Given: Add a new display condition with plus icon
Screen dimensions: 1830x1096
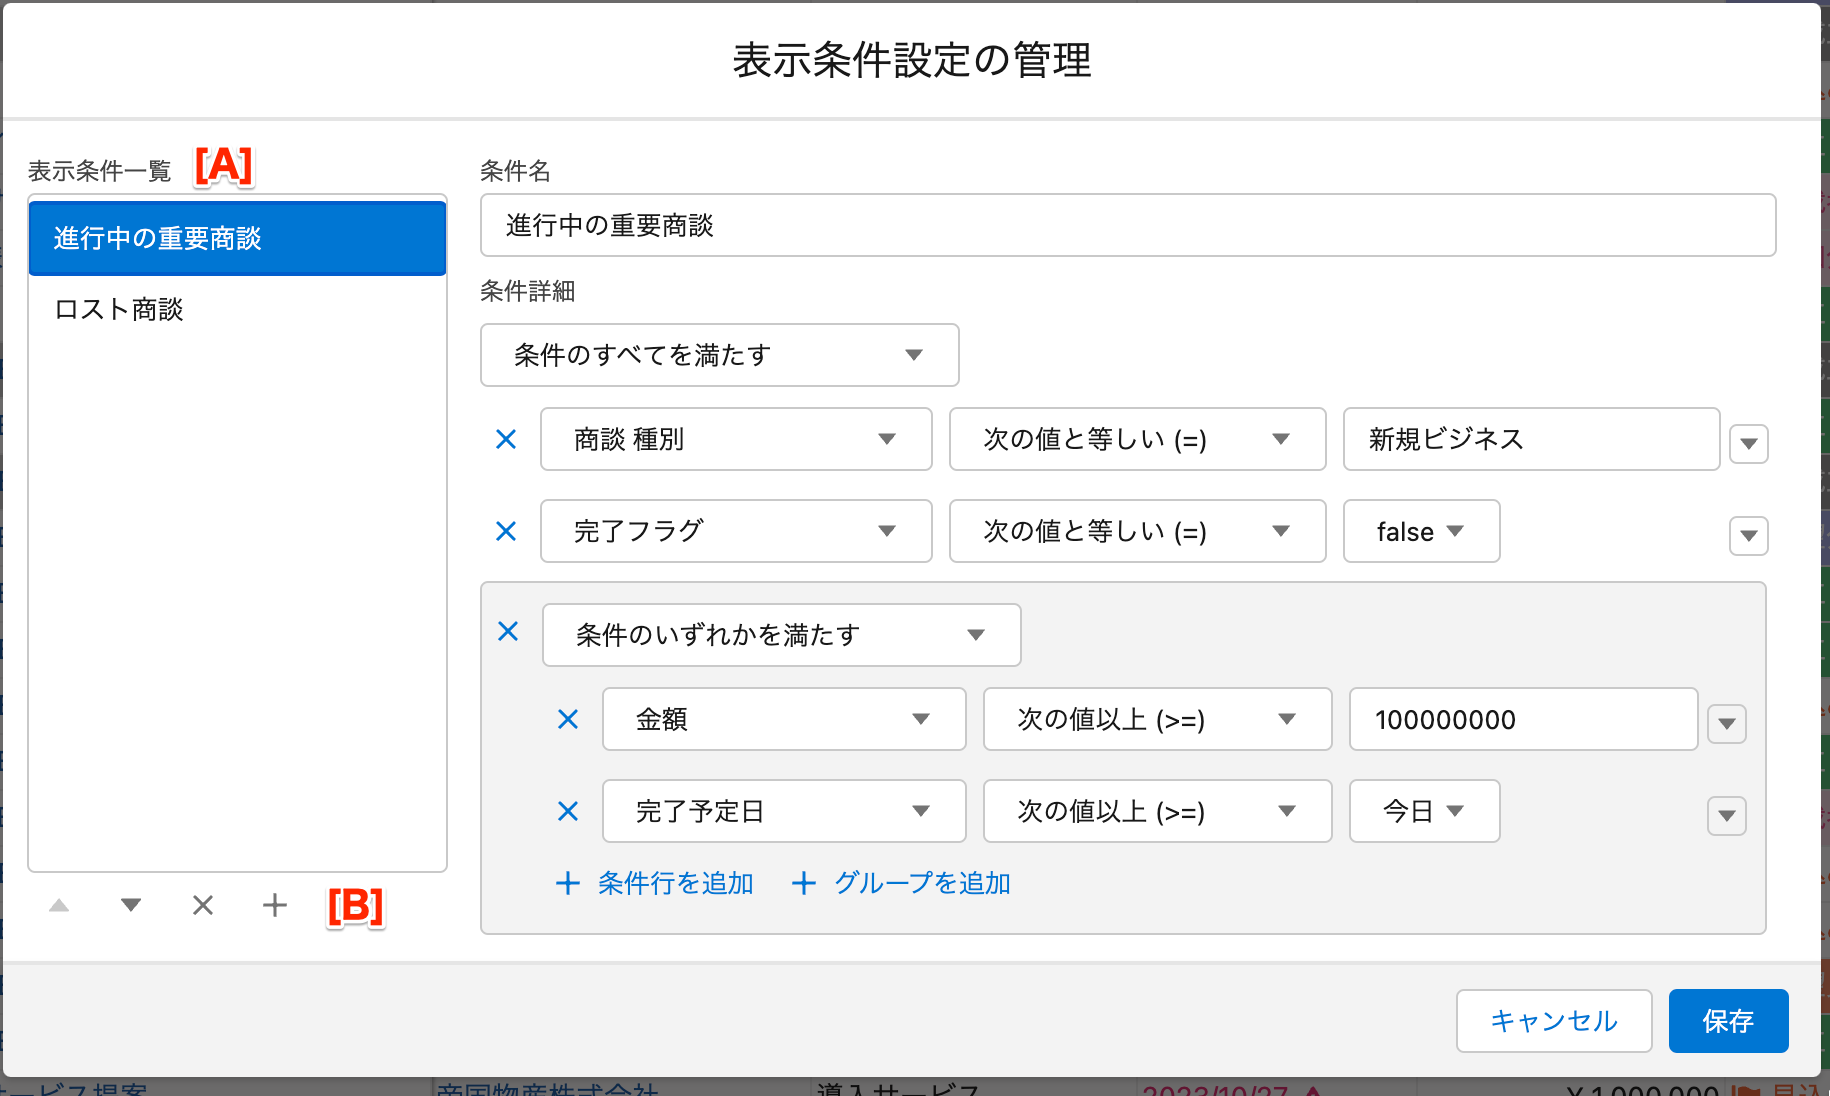Looking at the screenshot, I should pos(275,905).
